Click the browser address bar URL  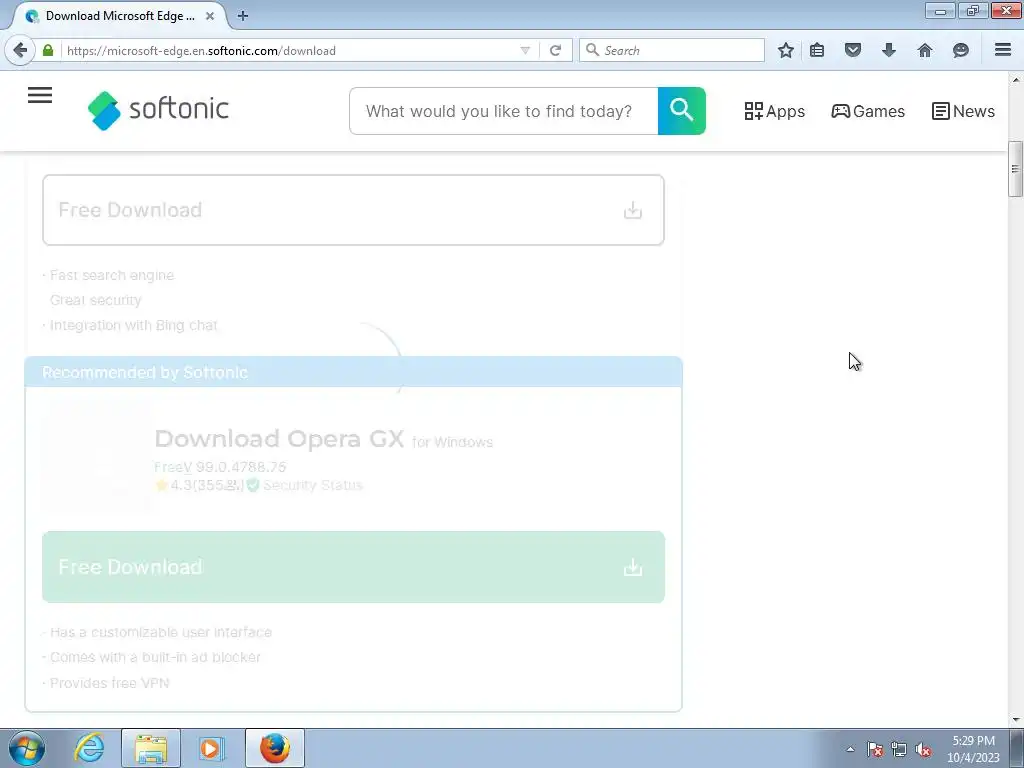(x=287, y=50)
